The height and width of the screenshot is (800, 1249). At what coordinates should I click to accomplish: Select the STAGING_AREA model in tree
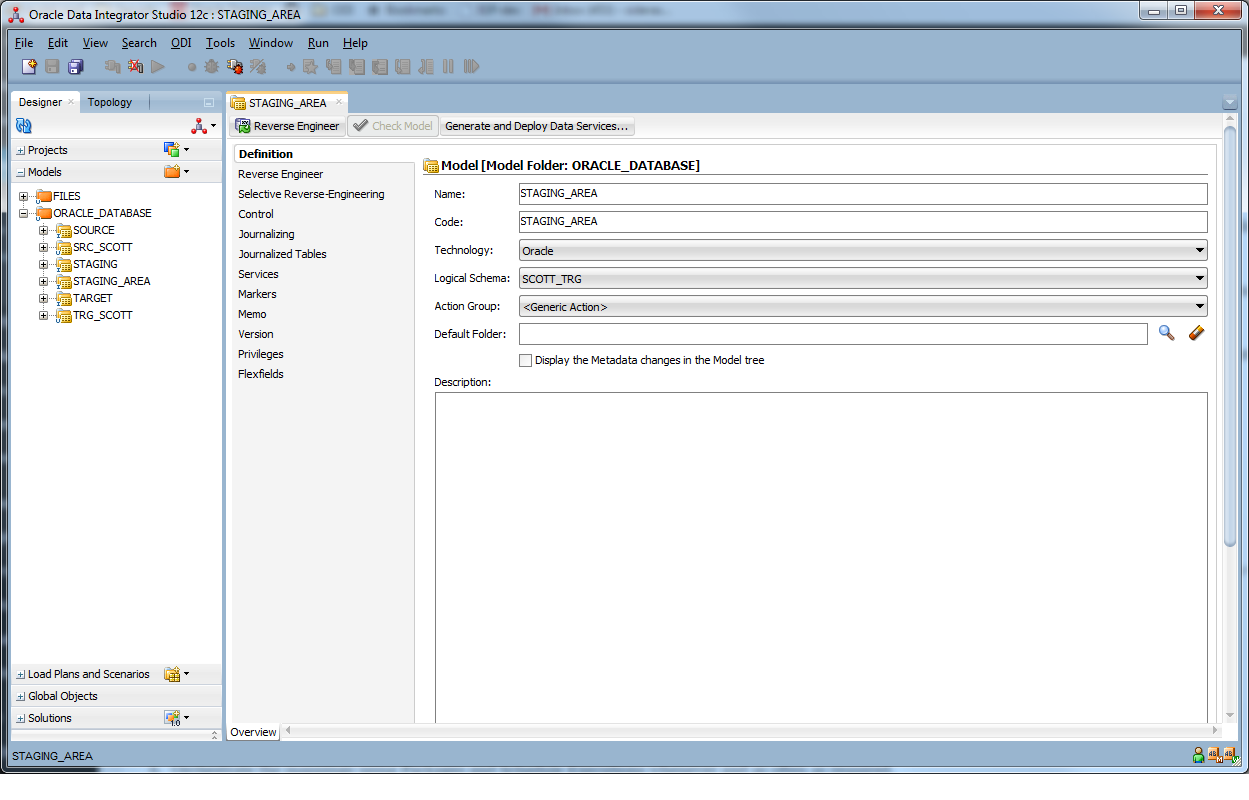pos(112,281)
